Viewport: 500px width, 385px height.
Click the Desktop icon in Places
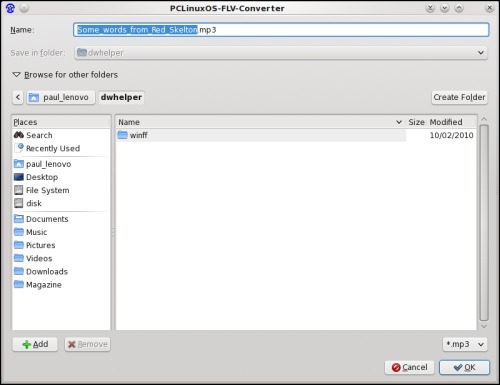tap(19, 177)
